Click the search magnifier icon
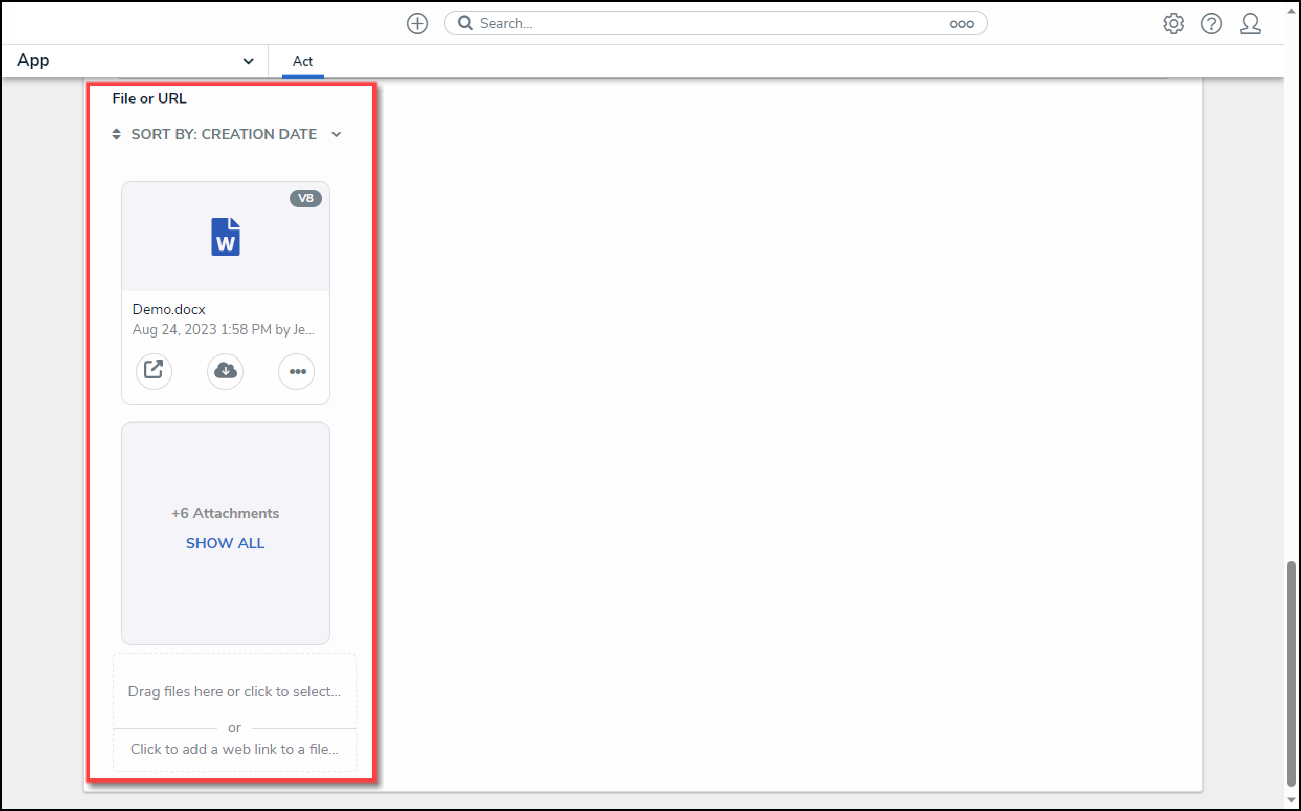Screen dimensions: 1301x811 [x=465, y=23]
